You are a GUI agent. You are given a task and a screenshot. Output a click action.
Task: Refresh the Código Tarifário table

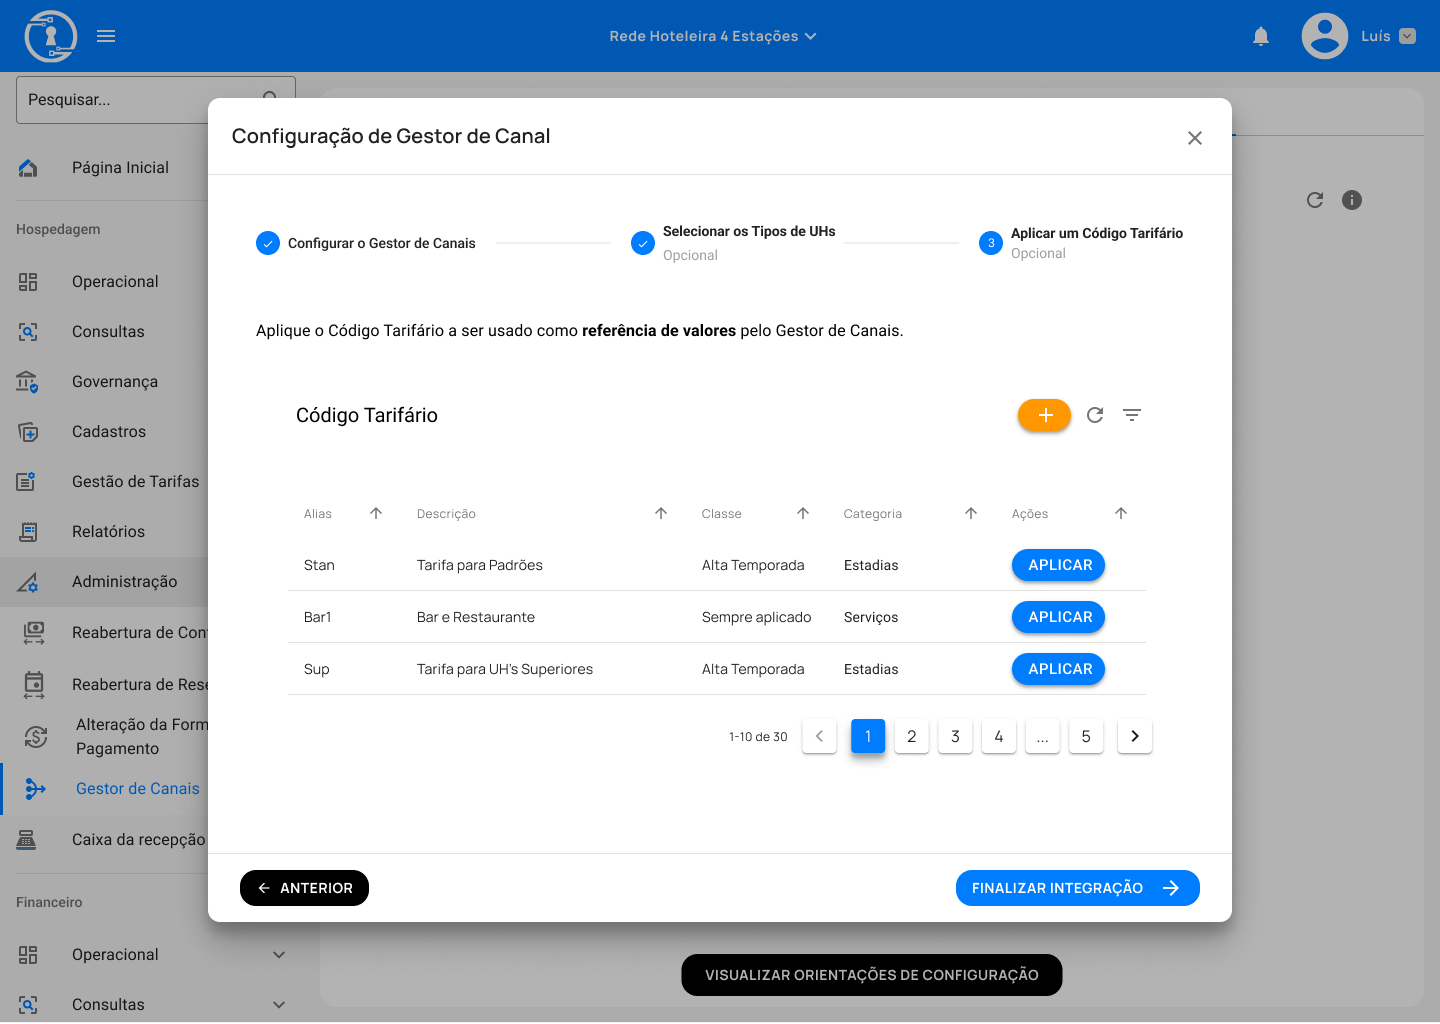(1095, 415)
